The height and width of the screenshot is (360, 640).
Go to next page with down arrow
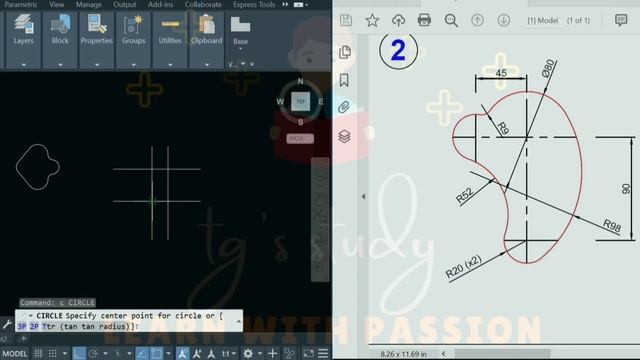pyautogui.click(x=504, y=20)
